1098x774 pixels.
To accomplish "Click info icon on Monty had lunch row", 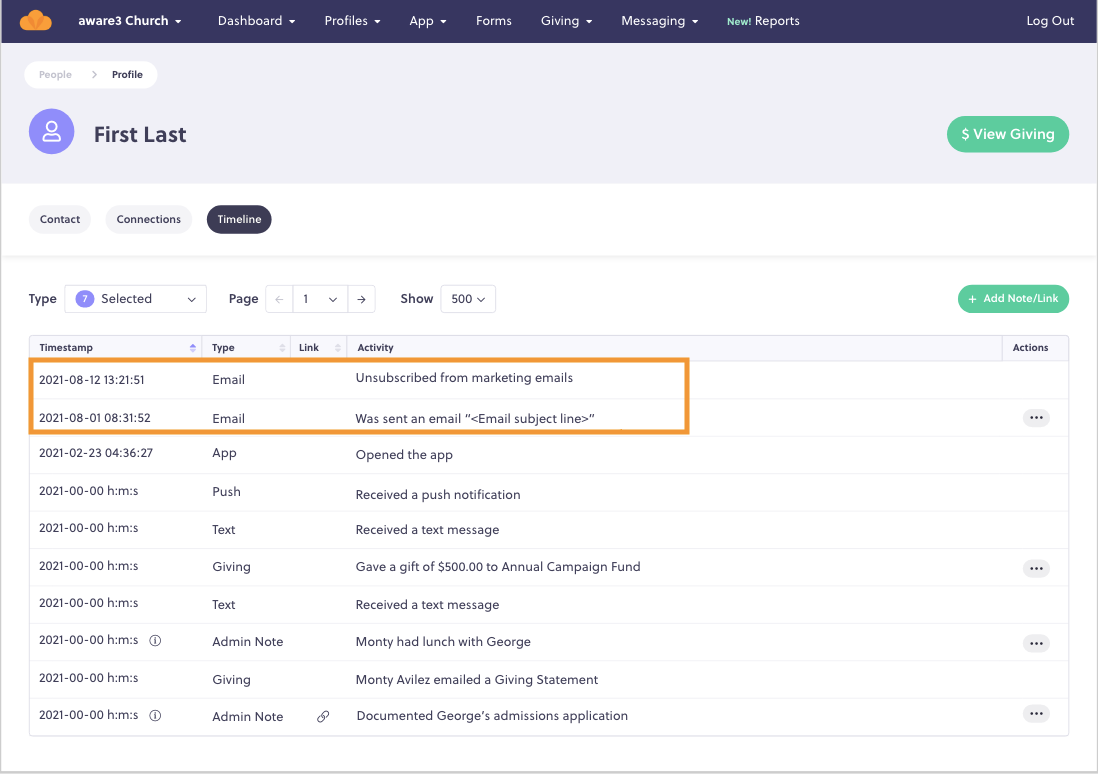I will point(155,640).
